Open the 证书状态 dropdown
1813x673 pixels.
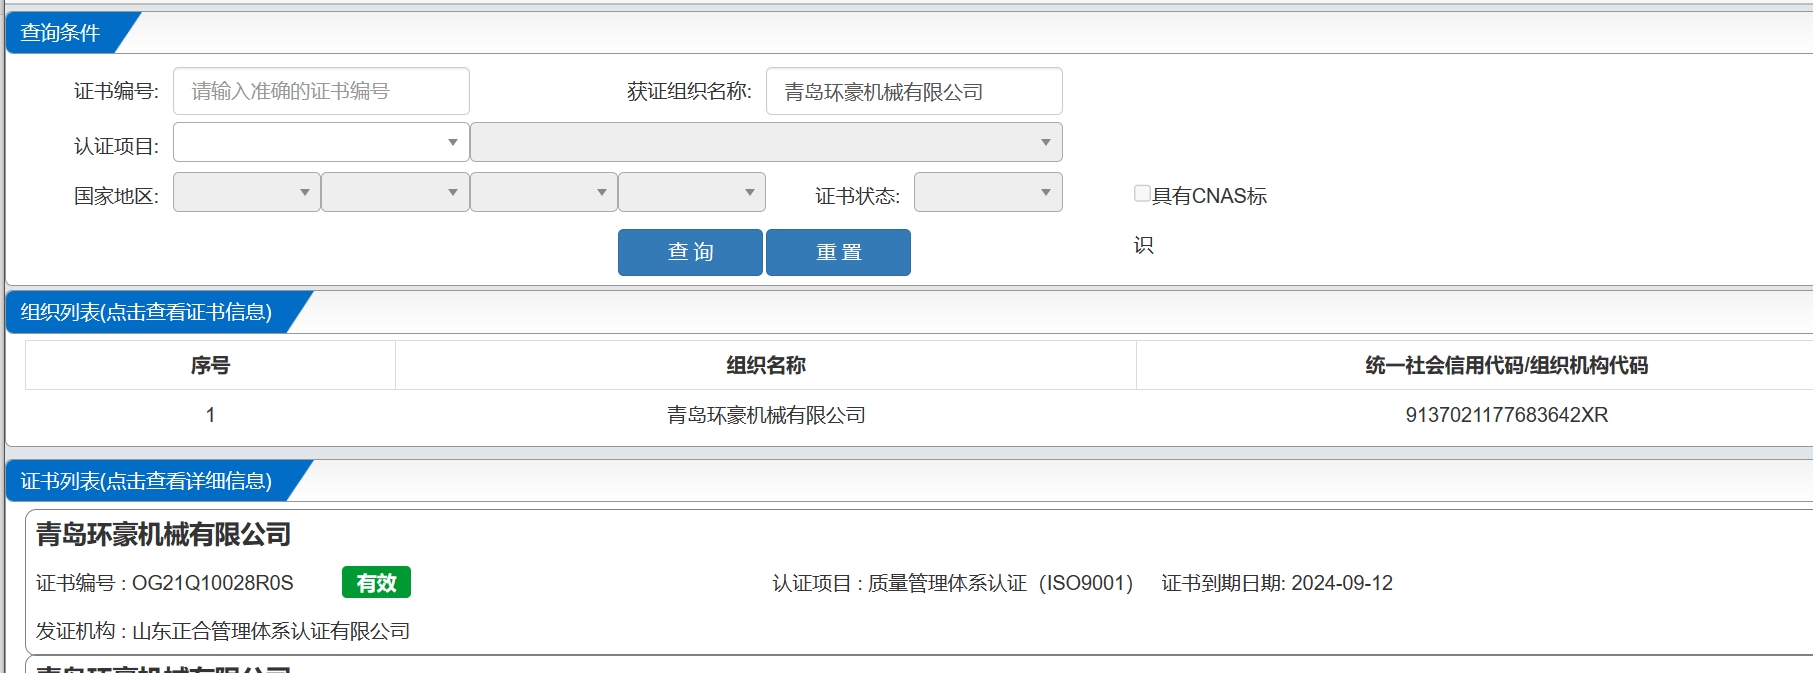click(988, 192)
